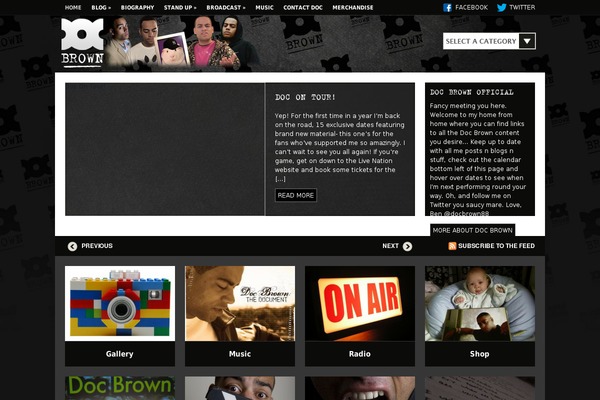
Task: Open the Contact Doc page
Action: (x=303, y=7)
